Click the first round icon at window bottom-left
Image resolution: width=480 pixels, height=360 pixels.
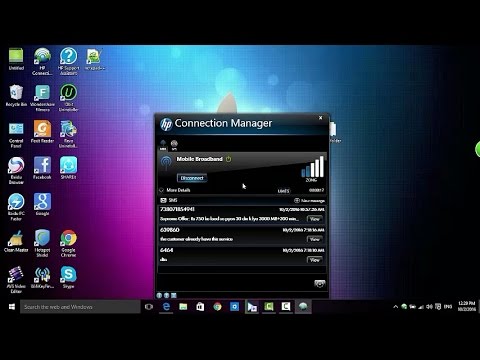pyautogui.click(x=159, y=295)
